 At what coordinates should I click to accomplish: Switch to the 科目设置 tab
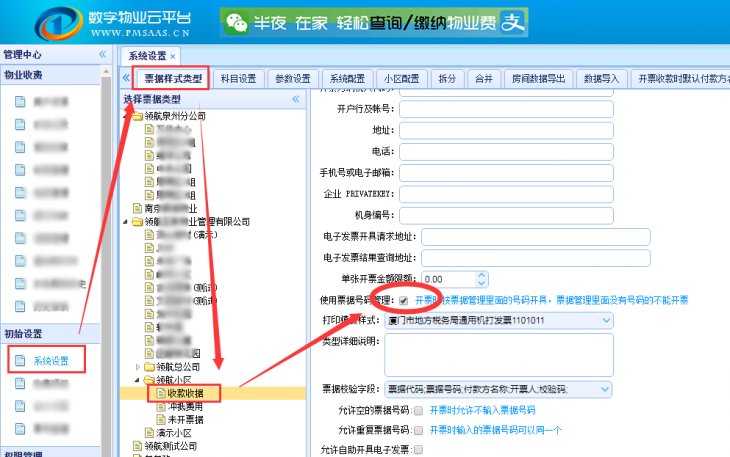(x=240, y=79)
